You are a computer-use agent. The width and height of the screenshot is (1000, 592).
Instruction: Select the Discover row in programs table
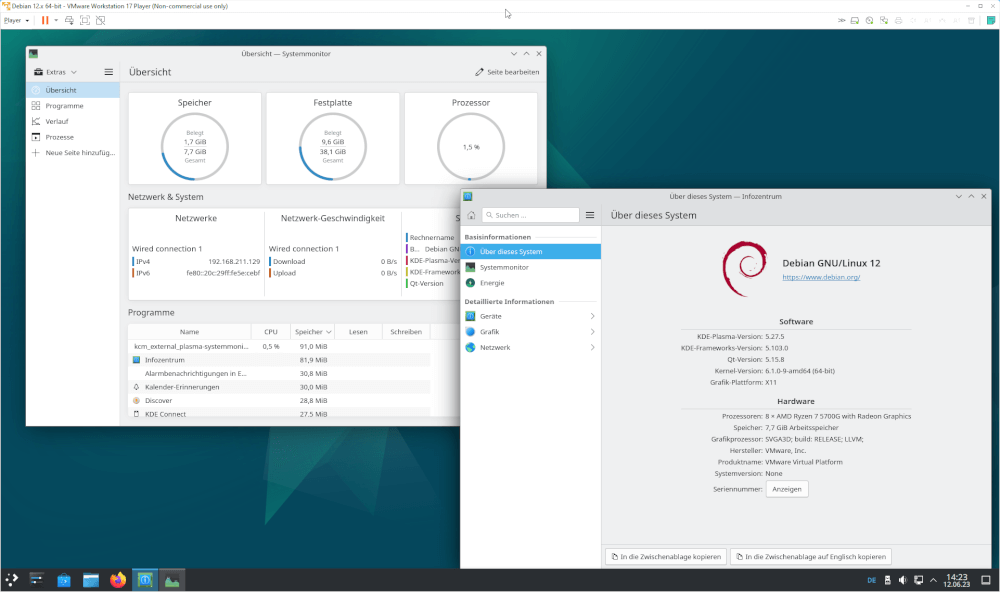pos(279,401)
